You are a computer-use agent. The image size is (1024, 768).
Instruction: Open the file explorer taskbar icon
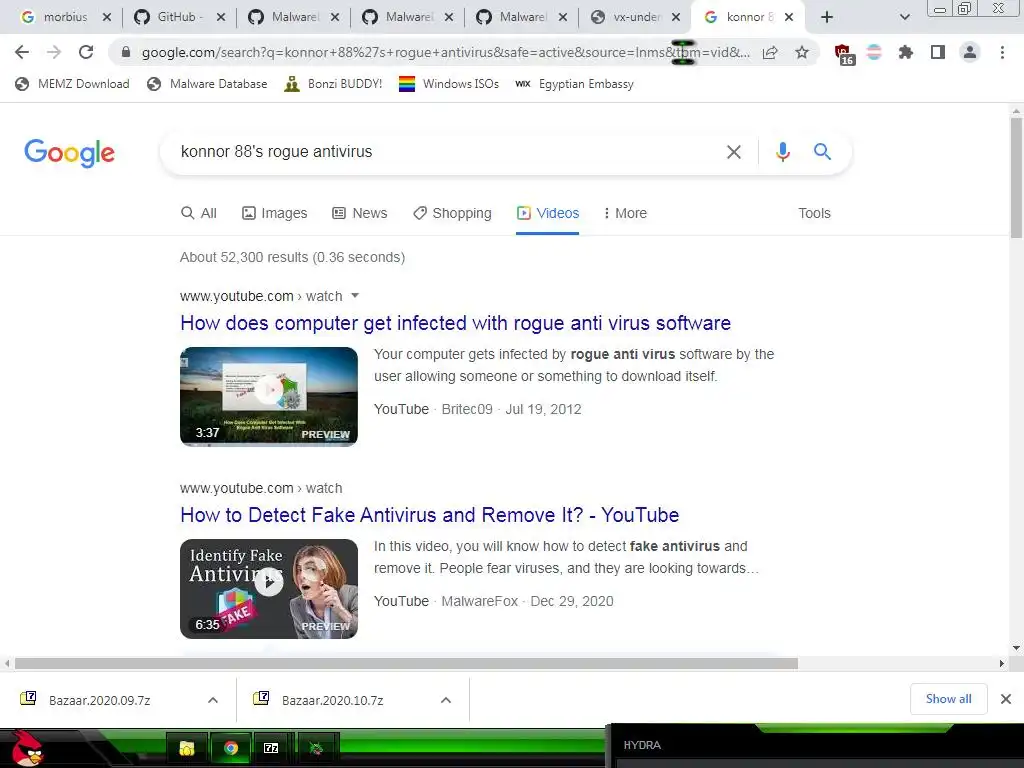(187, 748)
